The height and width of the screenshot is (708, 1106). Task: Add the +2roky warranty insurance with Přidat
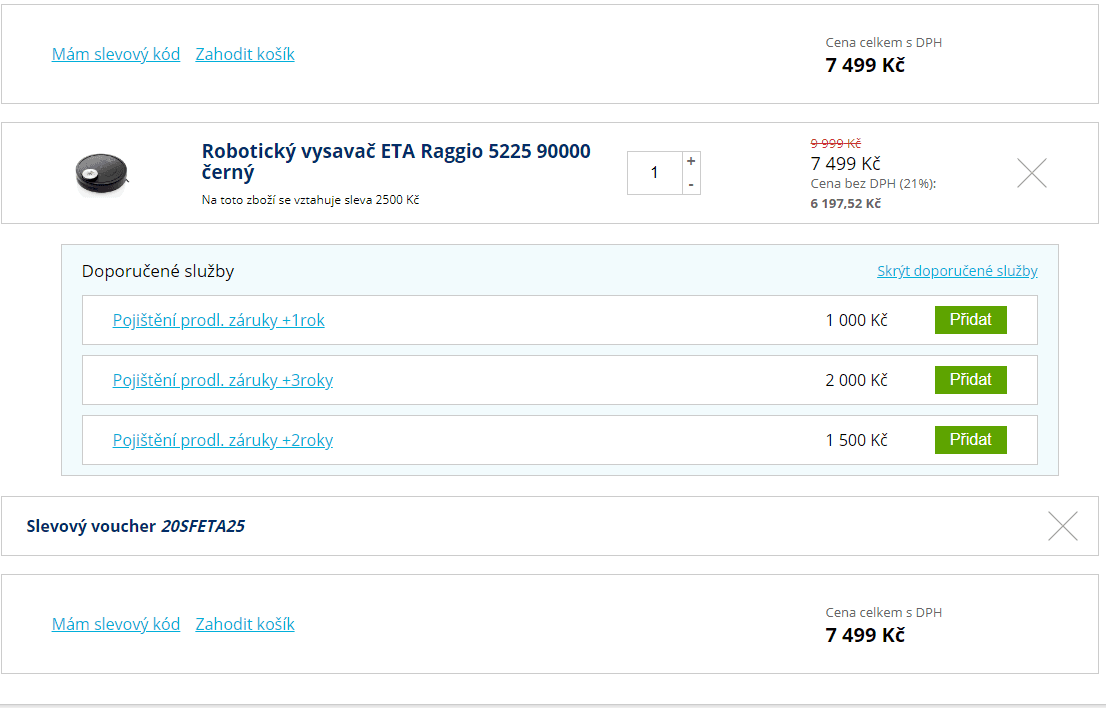click(x=971, y=440)
